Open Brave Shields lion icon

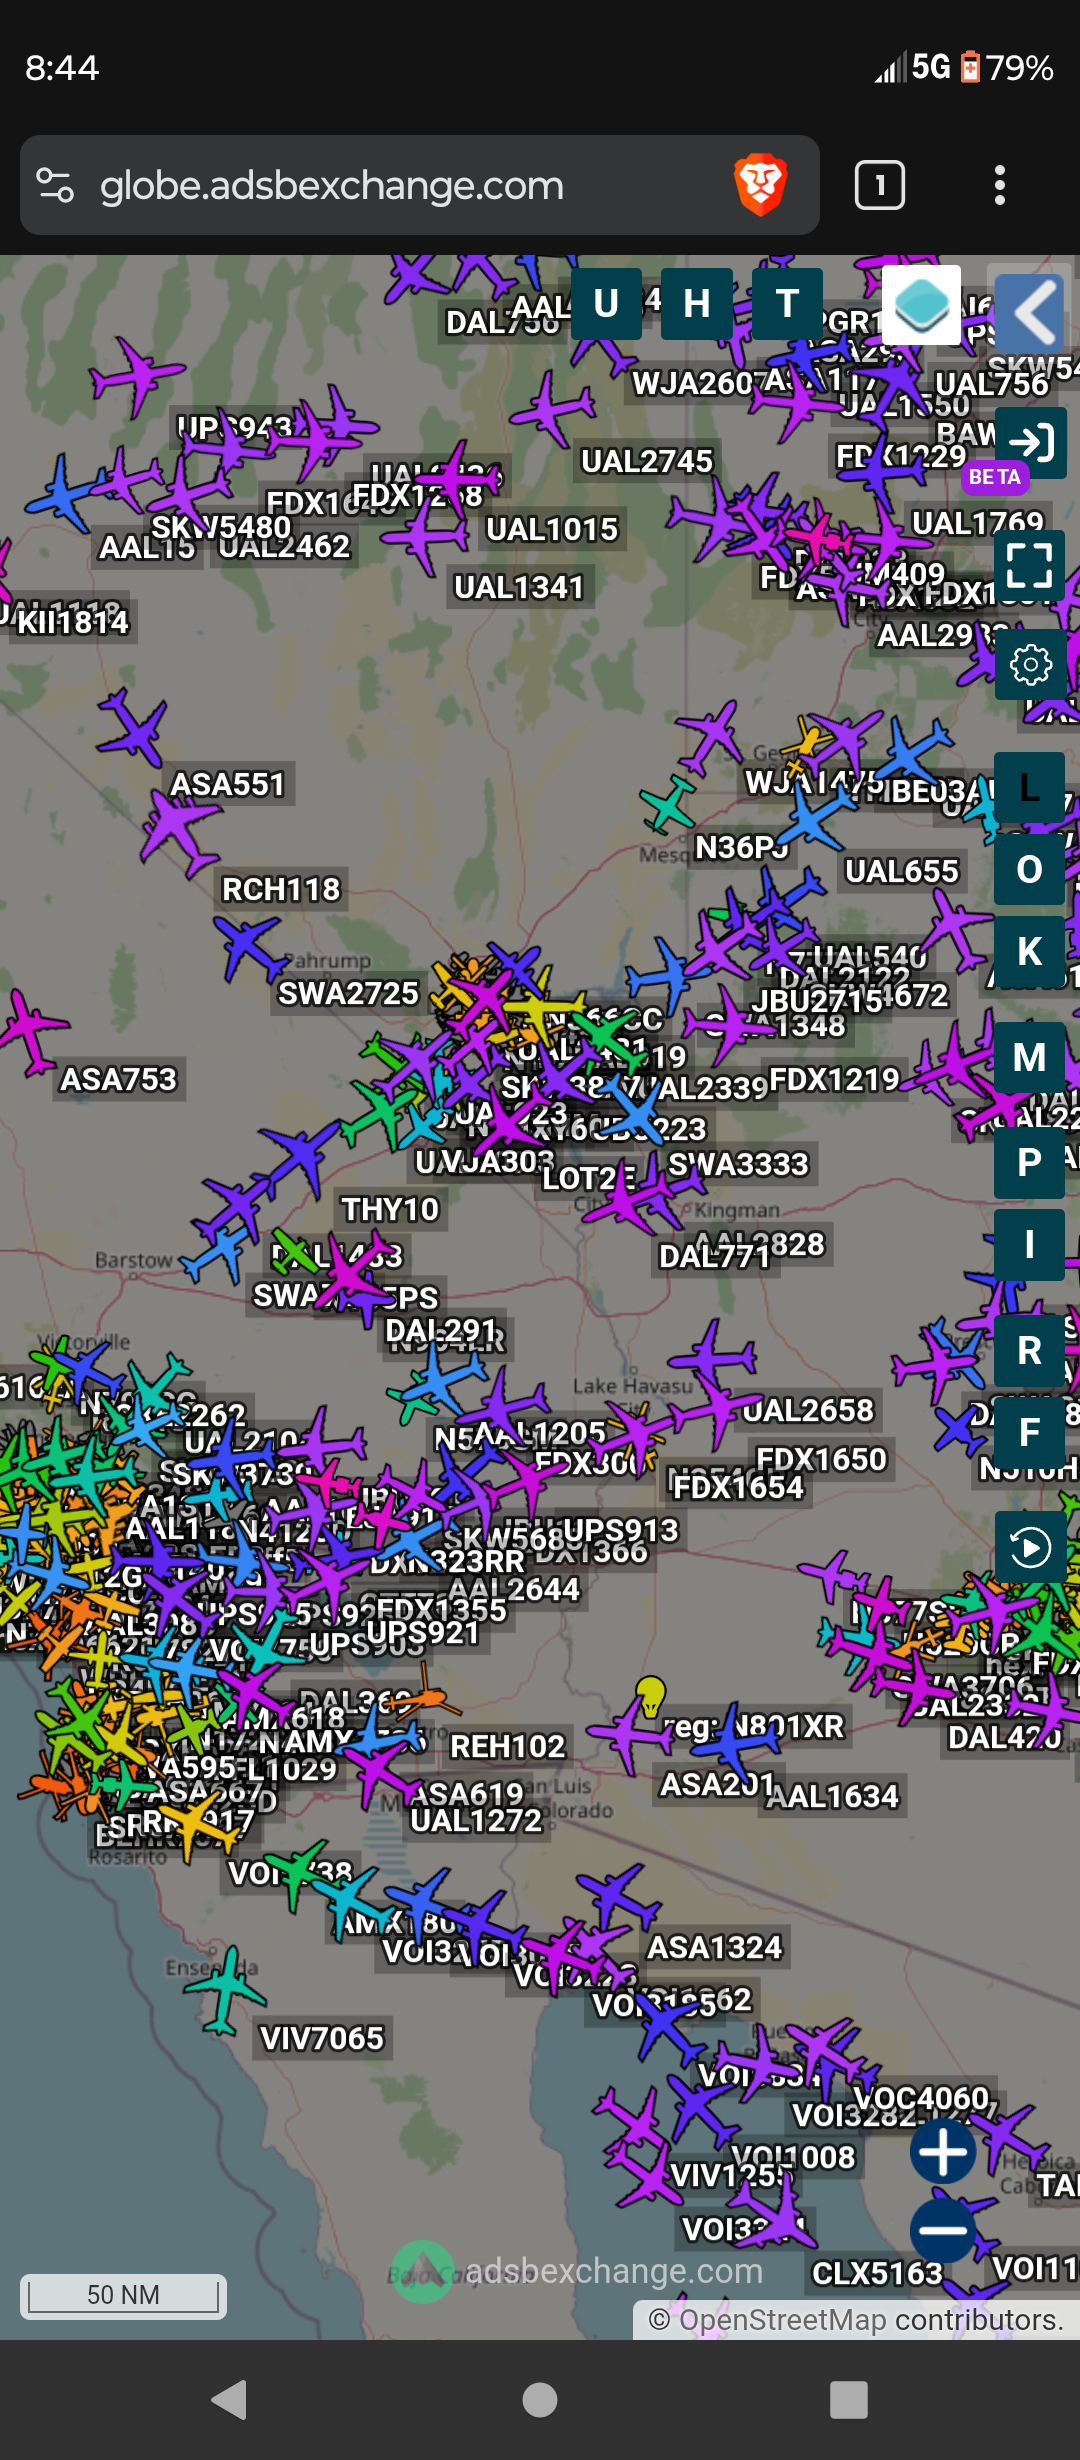(x=760, y=185)
